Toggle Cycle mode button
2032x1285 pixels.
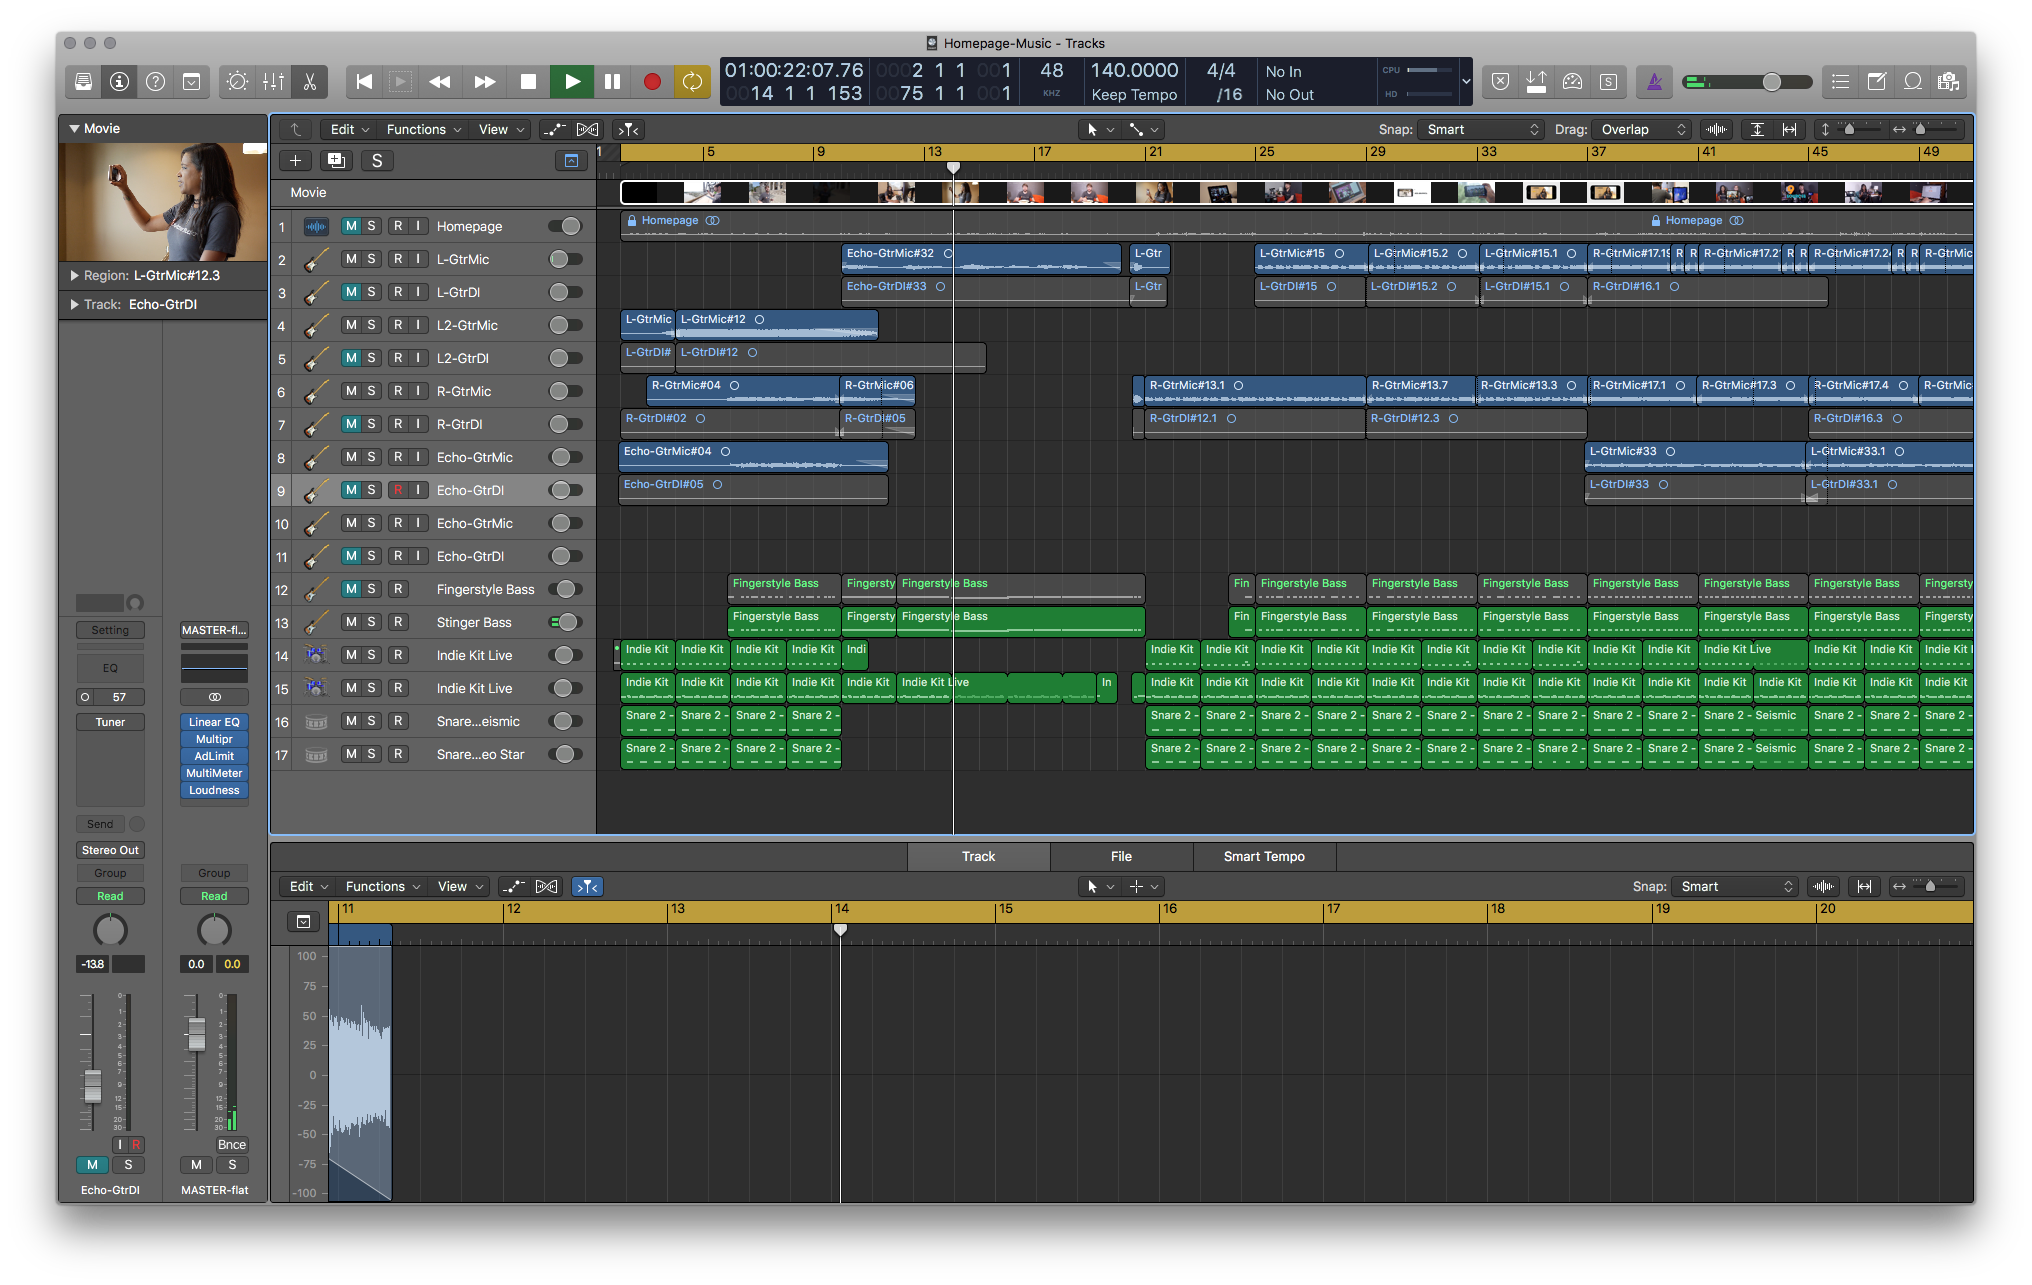[x=692, y=82]
